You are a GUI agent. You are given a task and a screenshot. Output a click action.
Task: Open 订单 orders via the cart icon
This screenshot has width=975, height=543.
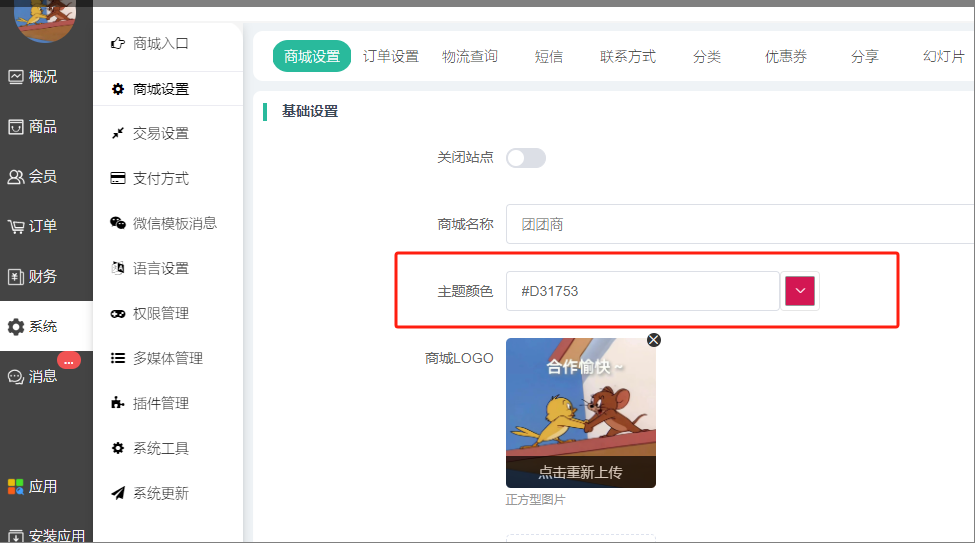coord(16,227)
